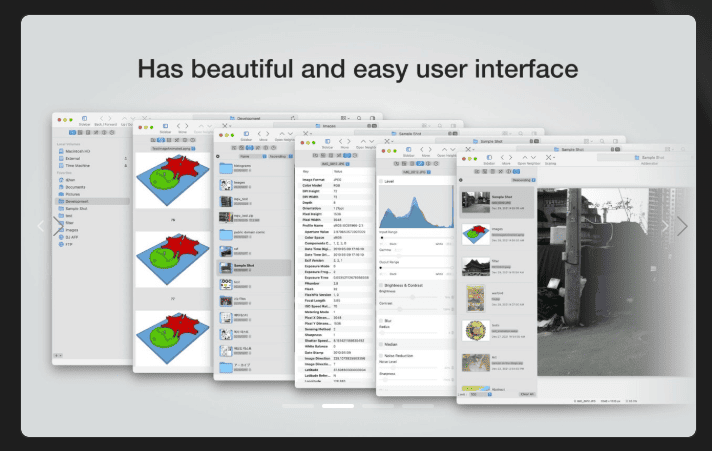Enable the Level checkbox in filter window
Viewport: 712px width, 451px height.
(381, 181)
